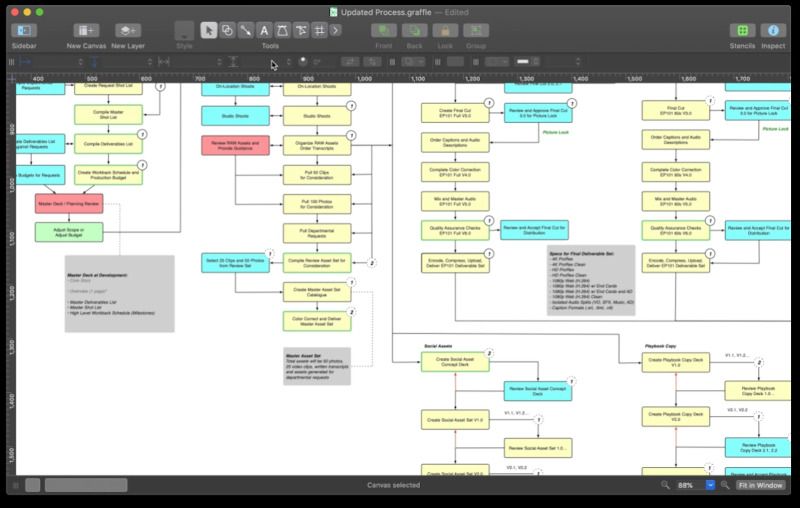Click Fit in Window button
This screenshot has width=800, height=508.
[x=760, y=485]
